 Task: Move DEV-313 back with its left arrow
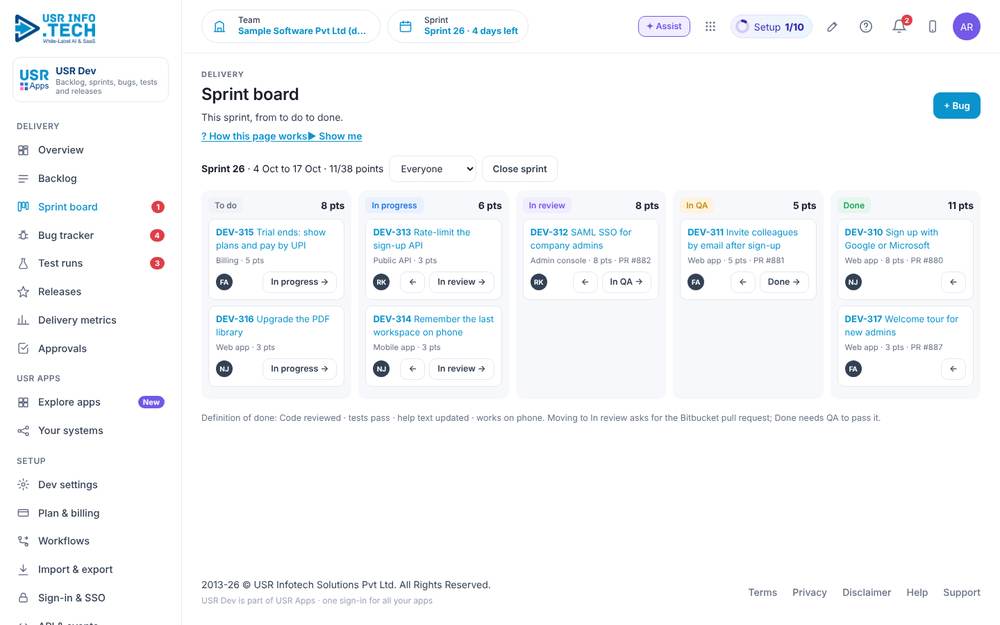coord(413,282)
